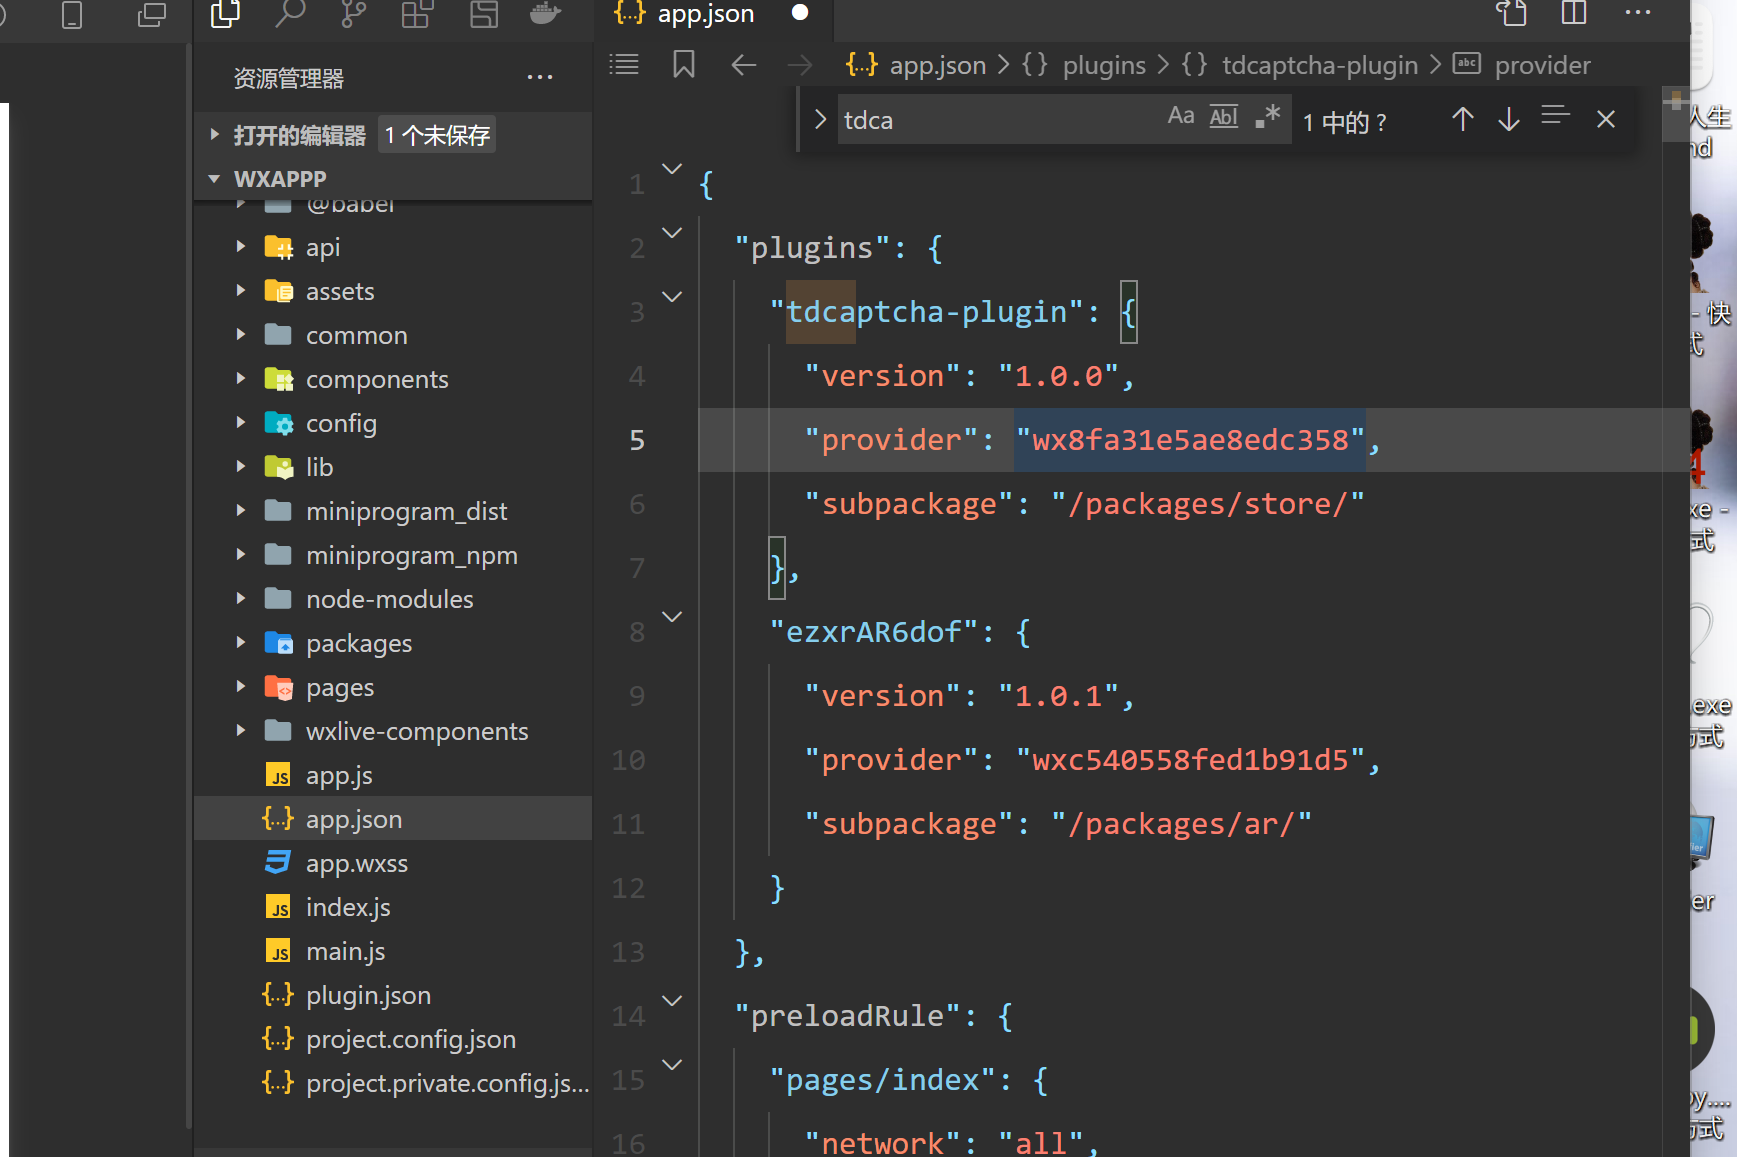This screenshot has width=1737, height=1157.
Task: Expand the wxlive-components folder
Action: point(241,730)
